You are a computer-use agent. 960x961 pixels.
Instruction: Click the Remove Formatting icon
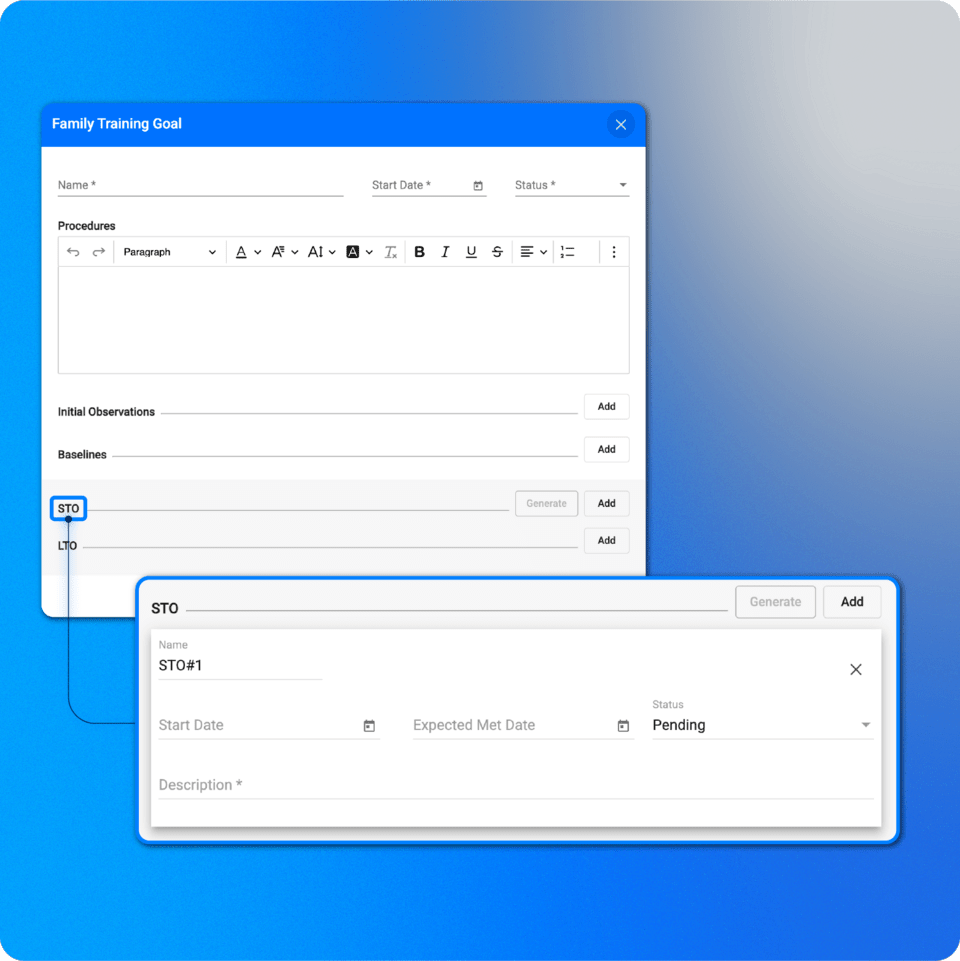[391, 251]
